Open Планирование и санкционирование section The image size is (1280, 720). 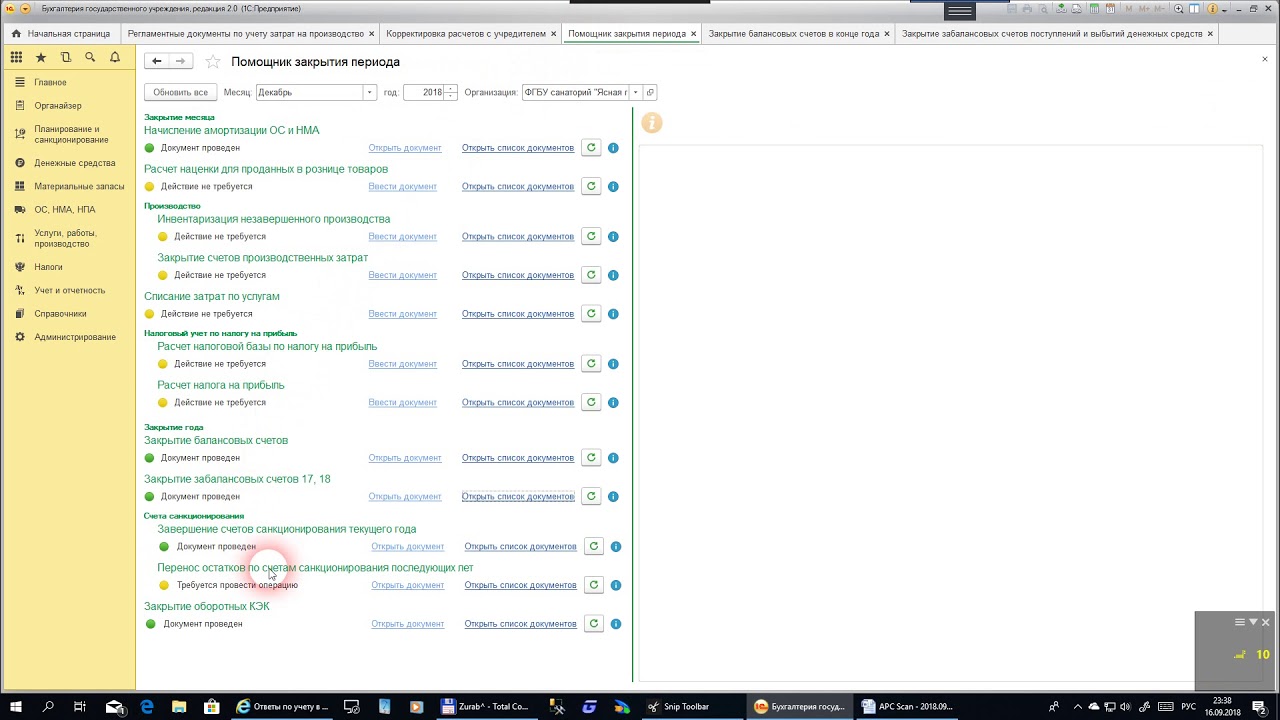(x=71, y=134)
